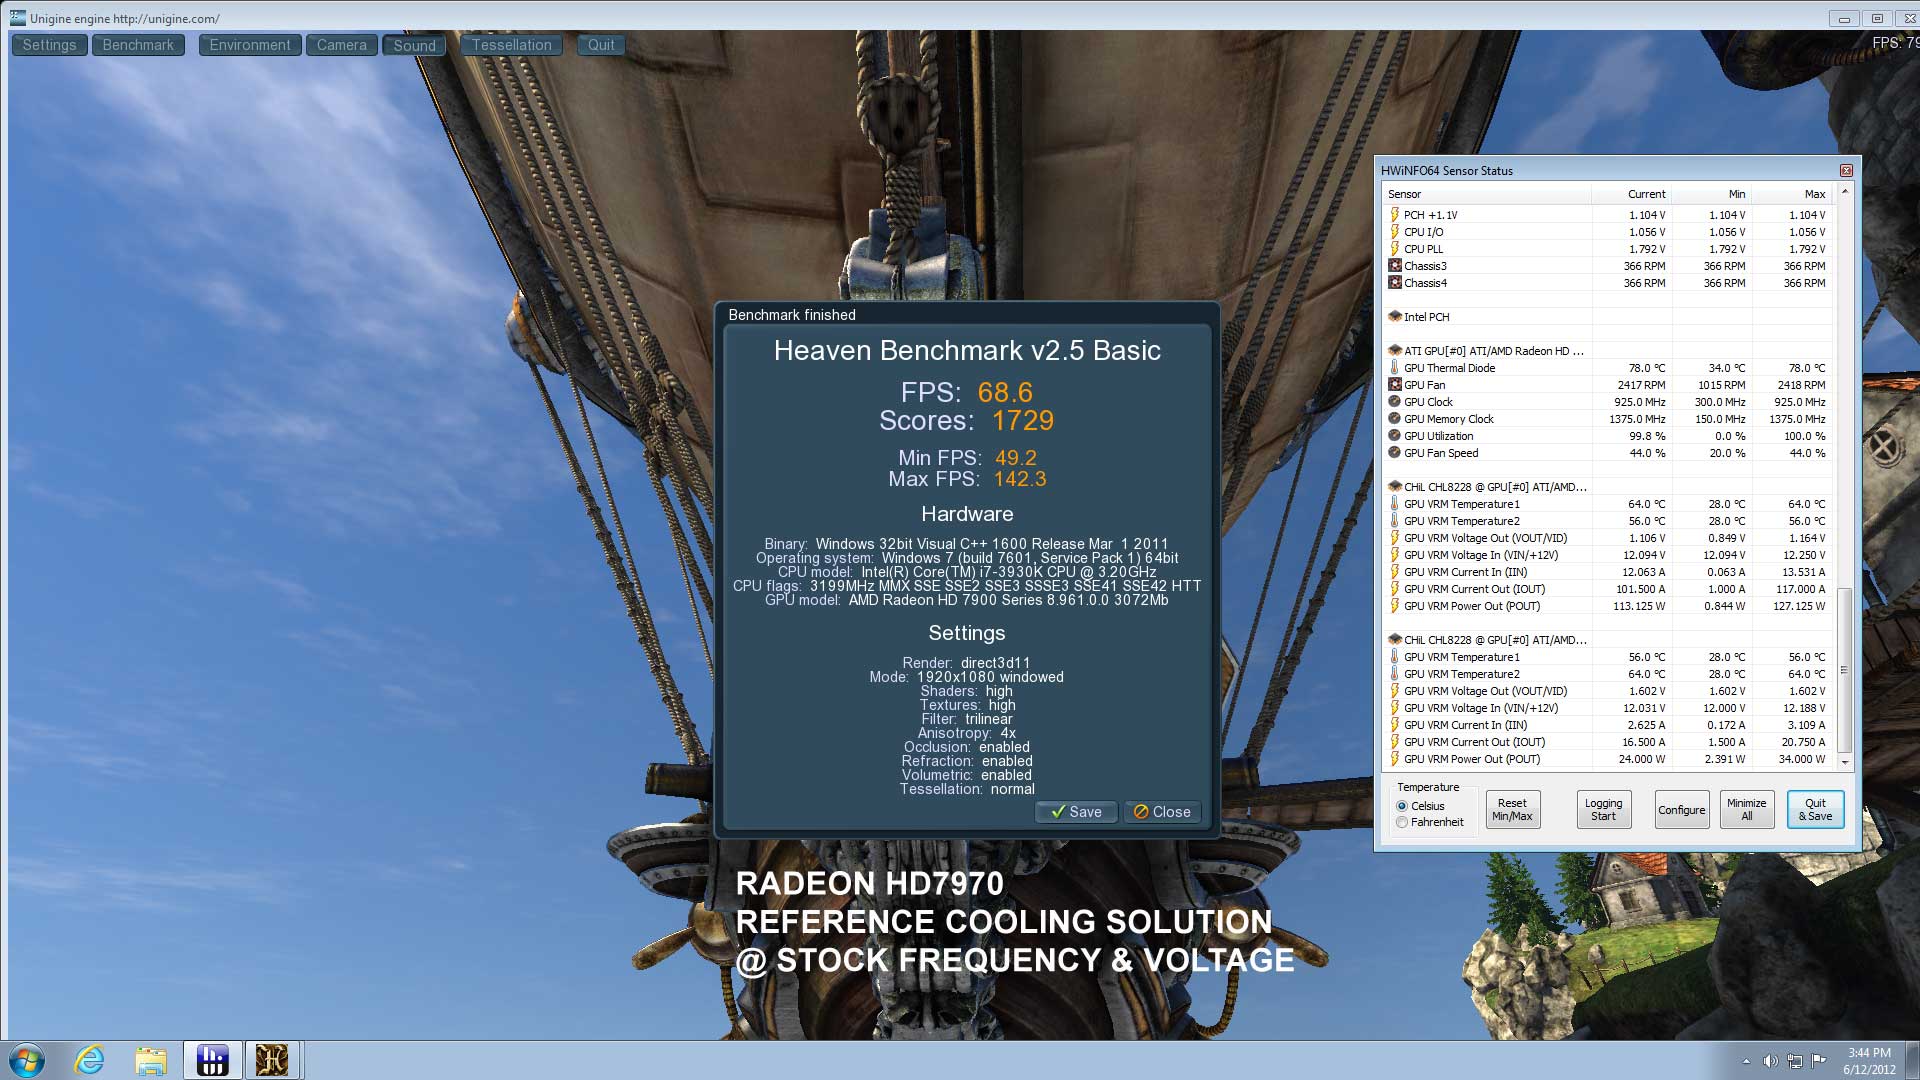
Task: Open the Settings menu in Unigine
Action: (49, 45)
